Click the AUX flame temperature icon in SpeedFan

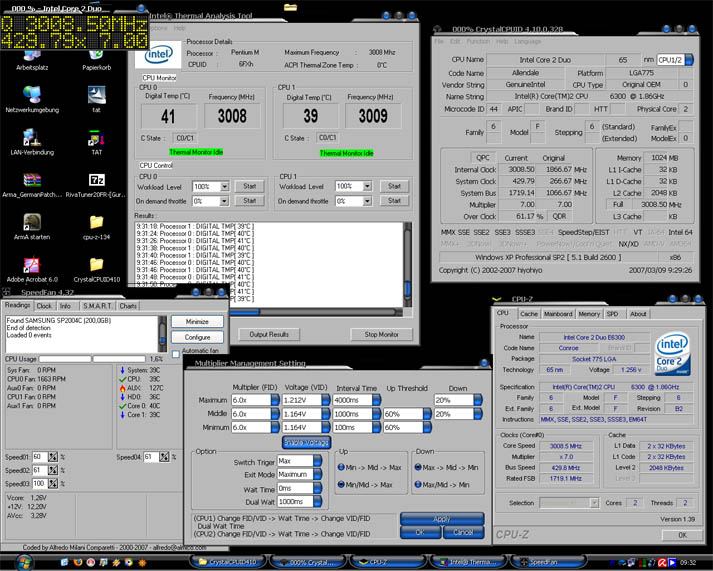(x=122, y=388)
